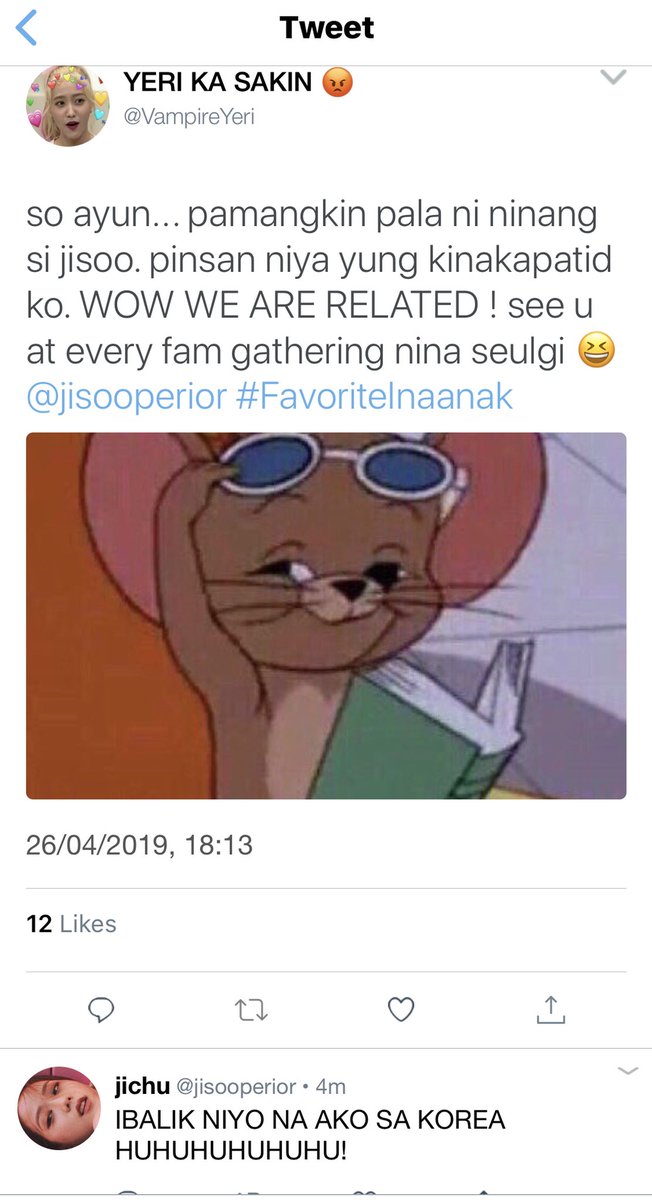
Task: Tap the retweet arrows icon
Action: pos(251,1011)
